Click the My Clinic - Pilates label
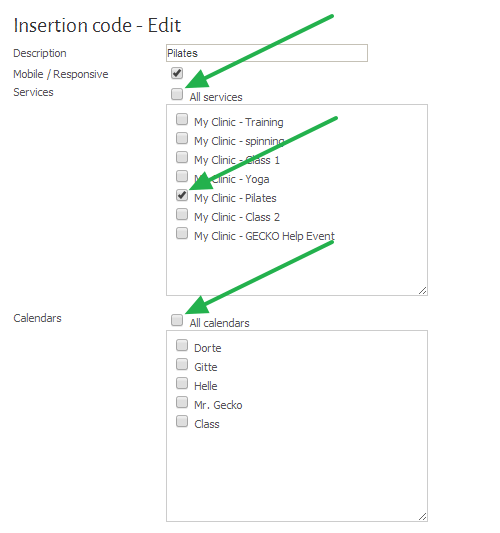 (x=235, y=198)
